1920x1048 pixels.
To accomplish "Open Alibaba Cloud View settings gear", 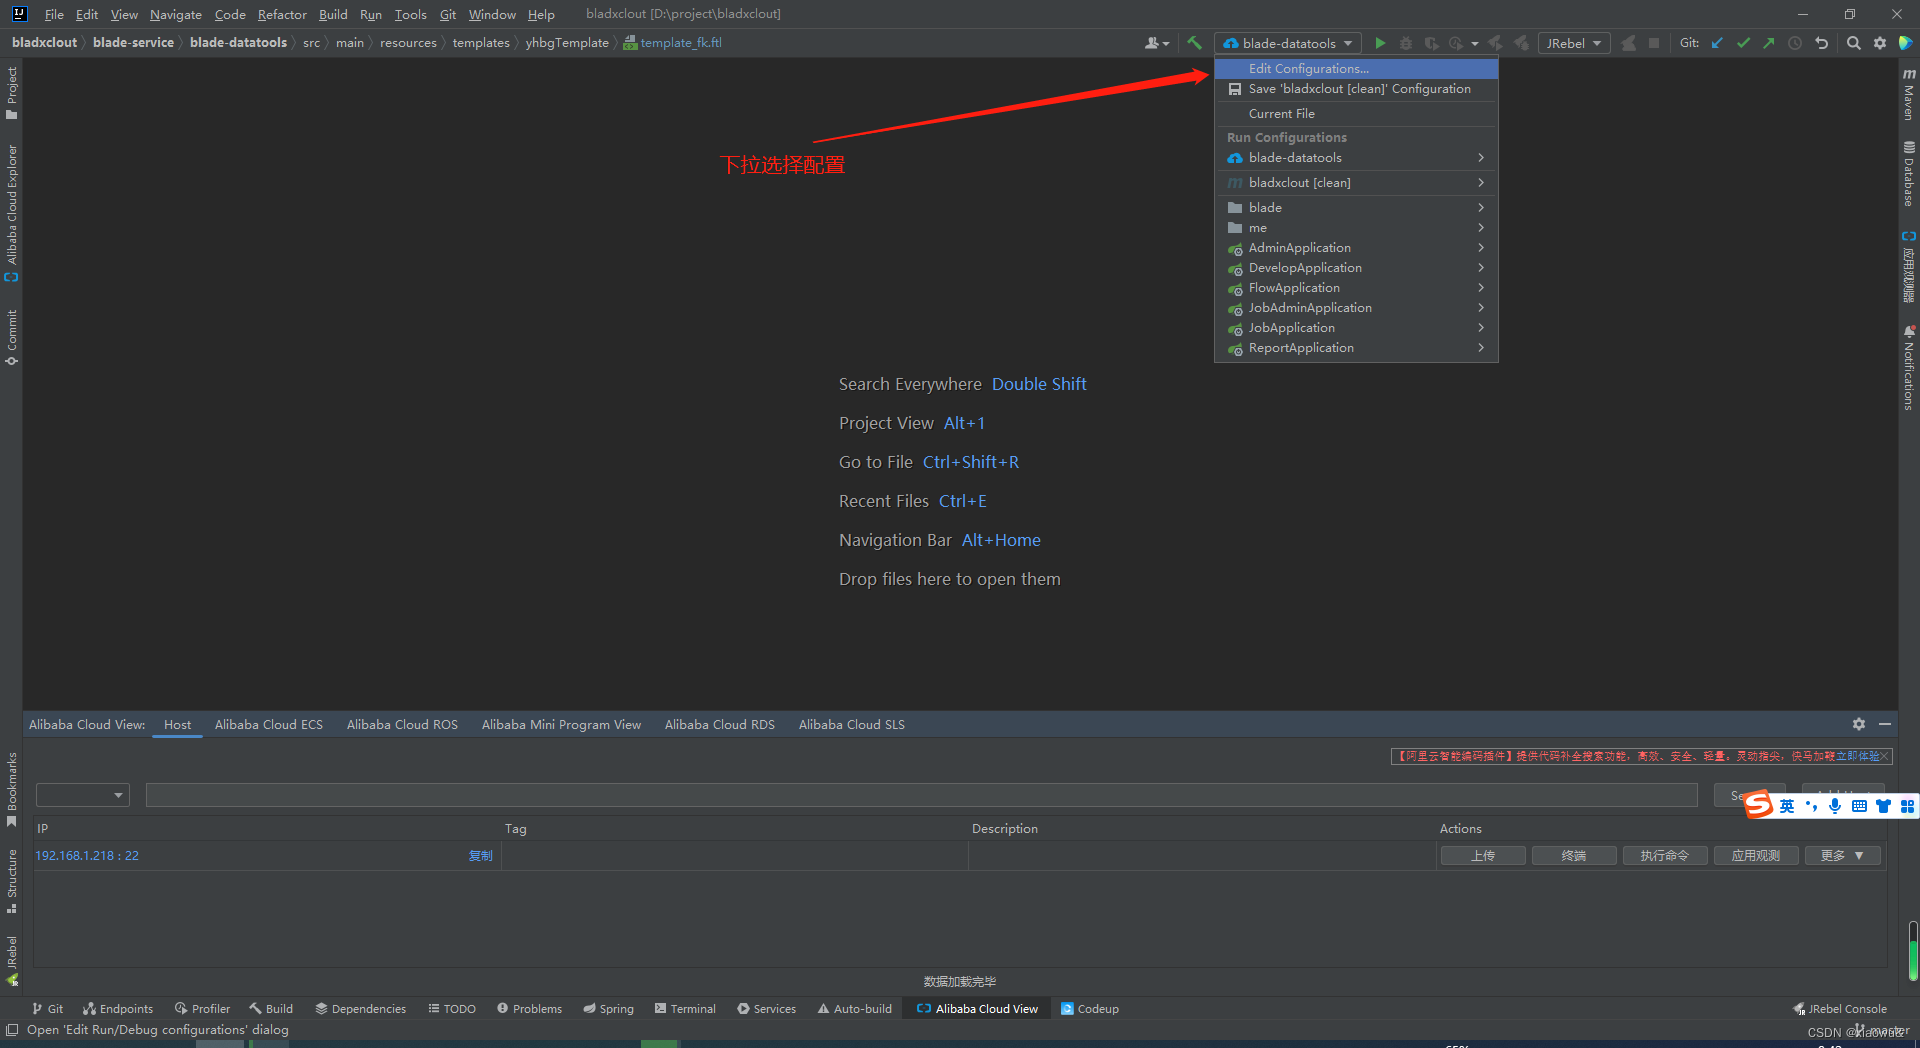I will (1859, 724).
